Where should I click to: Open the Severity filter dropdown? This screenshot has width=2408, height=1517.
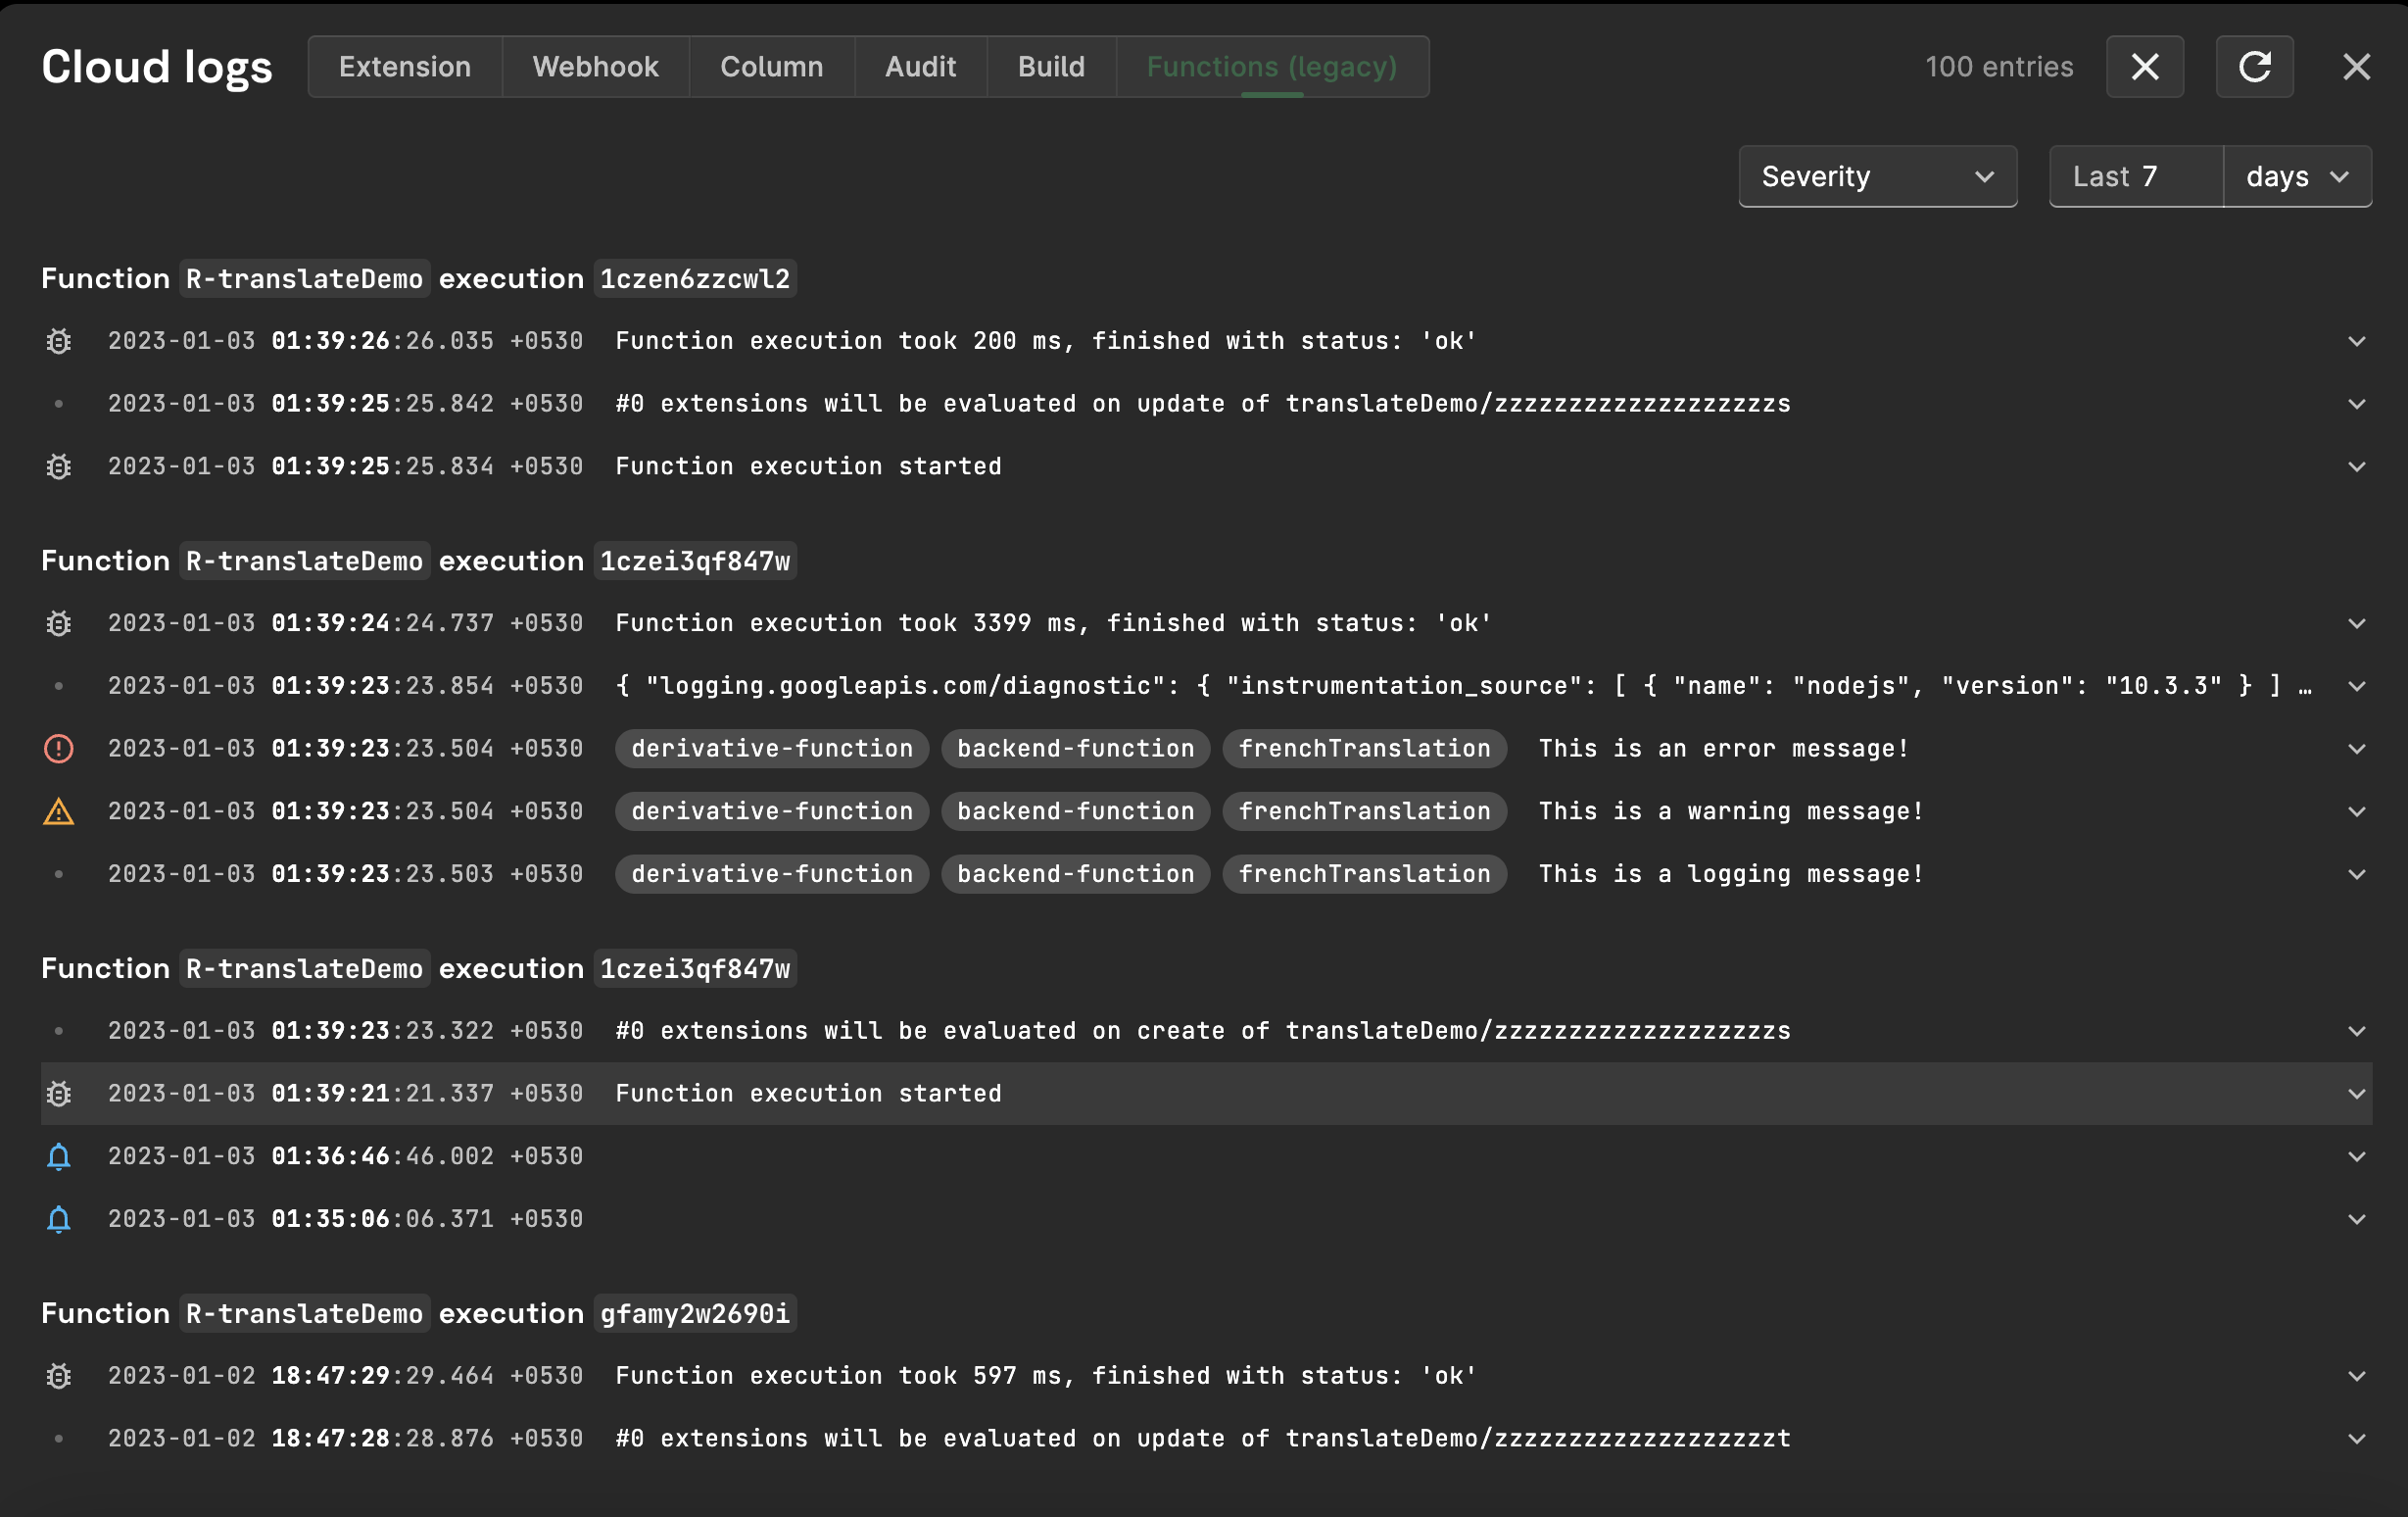1877,177
